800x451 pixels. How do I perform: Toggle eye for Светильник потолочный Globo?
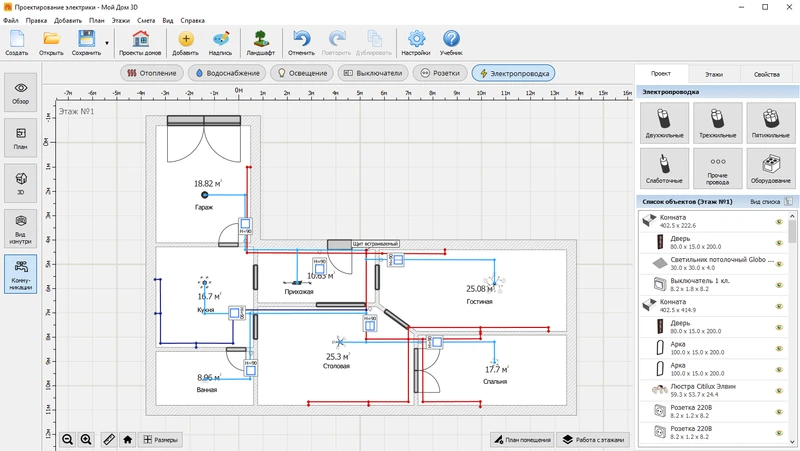pyautogui.click(x=779, y=264)
